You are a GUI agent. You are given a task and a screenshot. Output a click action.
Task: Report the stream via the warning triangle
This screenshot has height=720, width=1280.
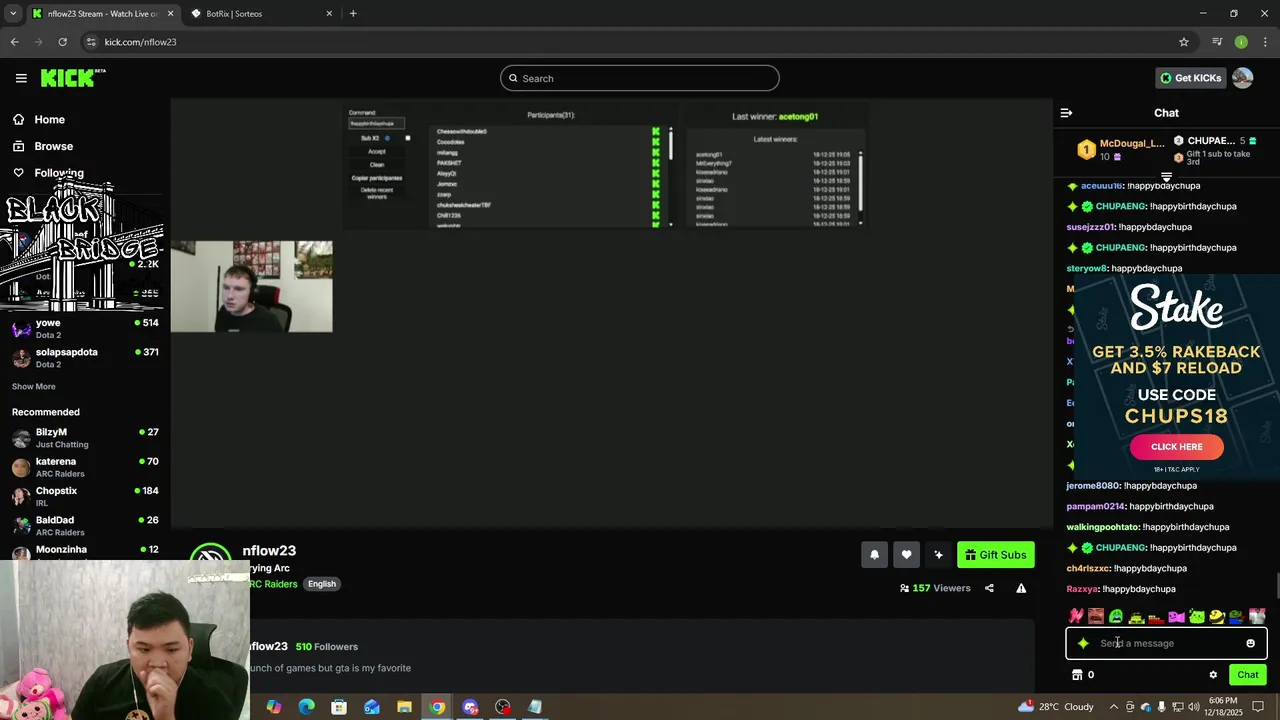click(x=1021, y=588)
